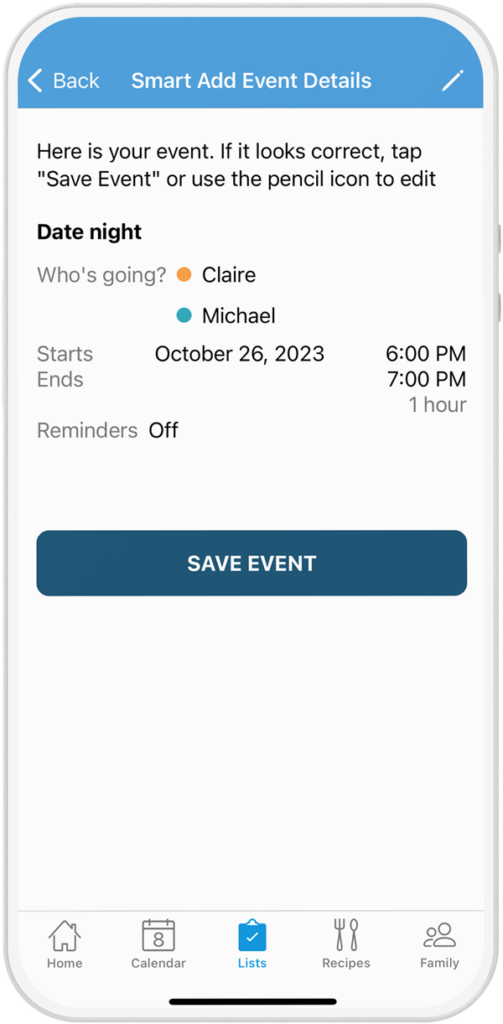Tap the Family tab label
The height and width of the screenshot is (1024, 503).
(x=440, y=963)
